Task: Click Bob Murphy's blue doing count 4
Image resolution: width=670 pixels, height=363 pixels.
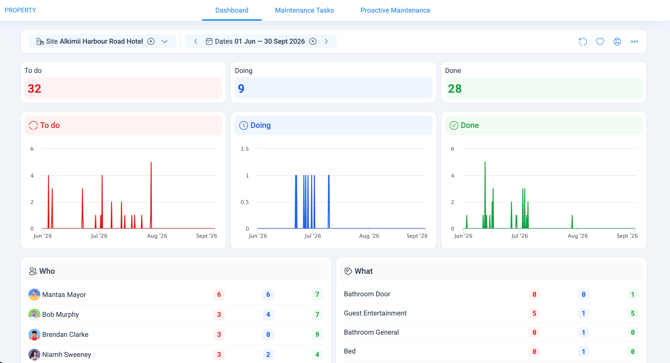Action: [x=268, y=314]
